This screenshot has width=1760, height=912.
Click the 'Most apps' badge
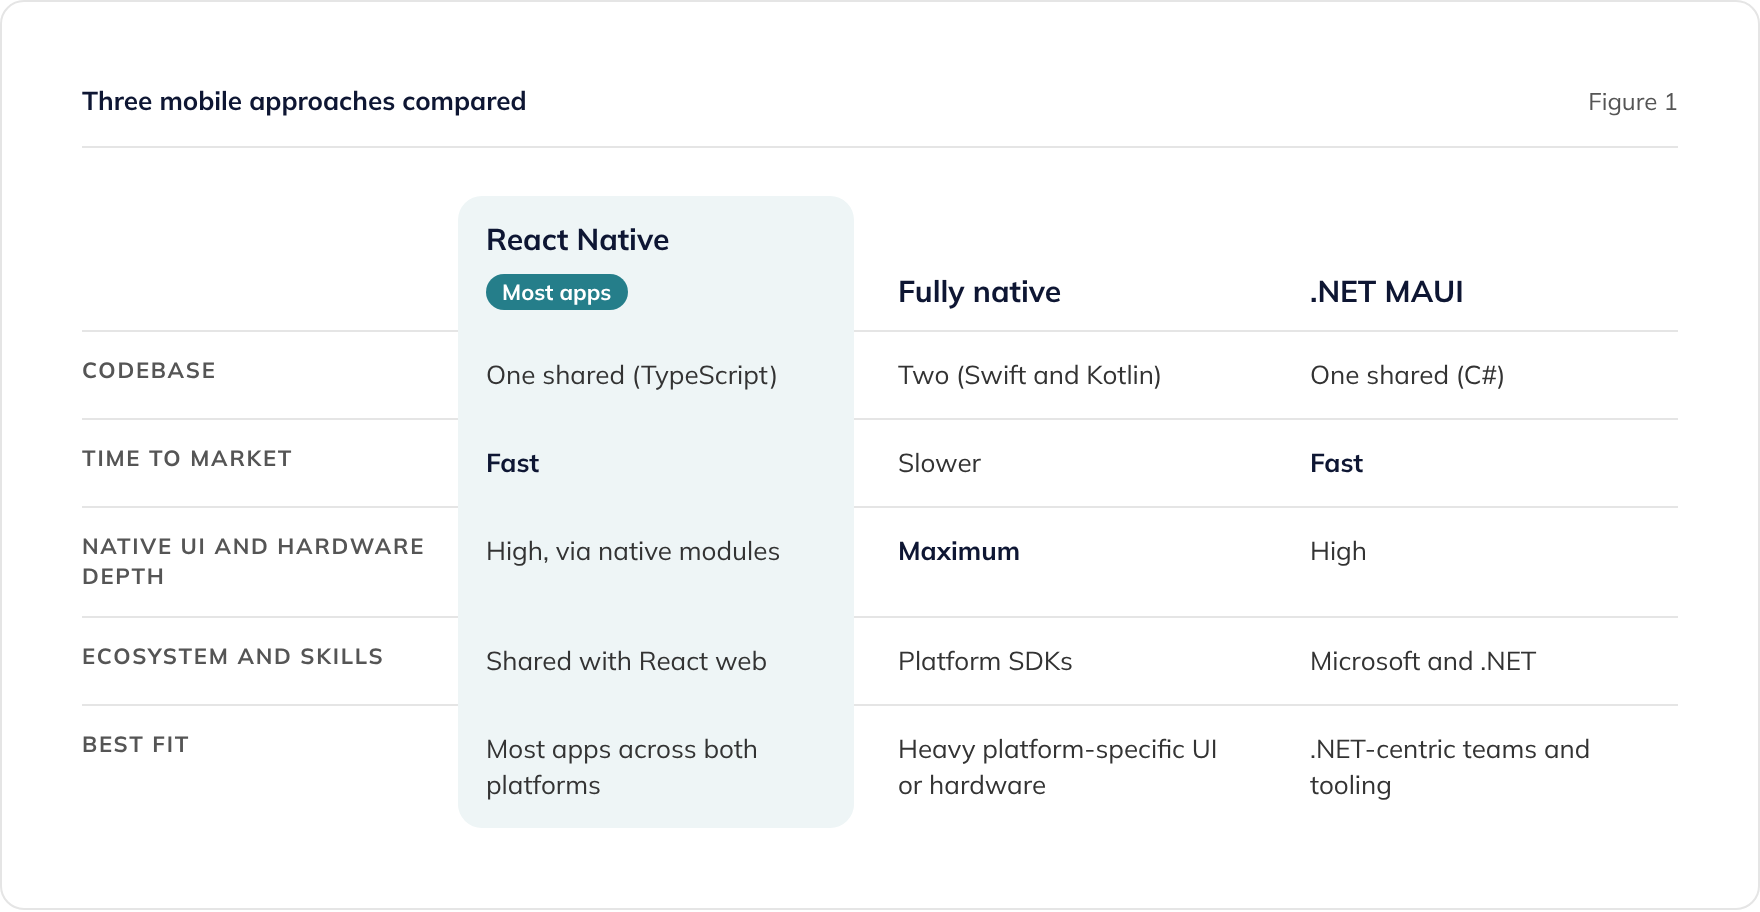click(x=557, y=292)
